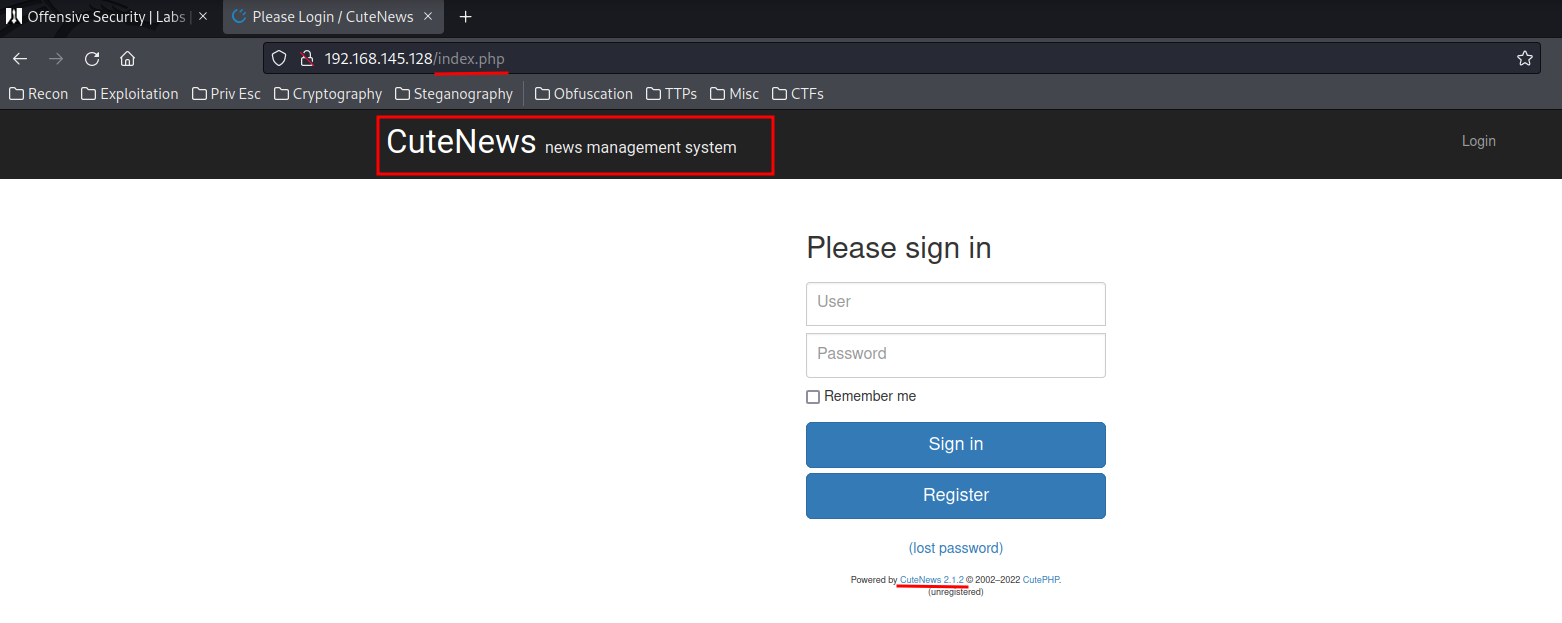The image size is (1562, 623).
Task: Focus the User input field
Action: [x=956, y=303]
